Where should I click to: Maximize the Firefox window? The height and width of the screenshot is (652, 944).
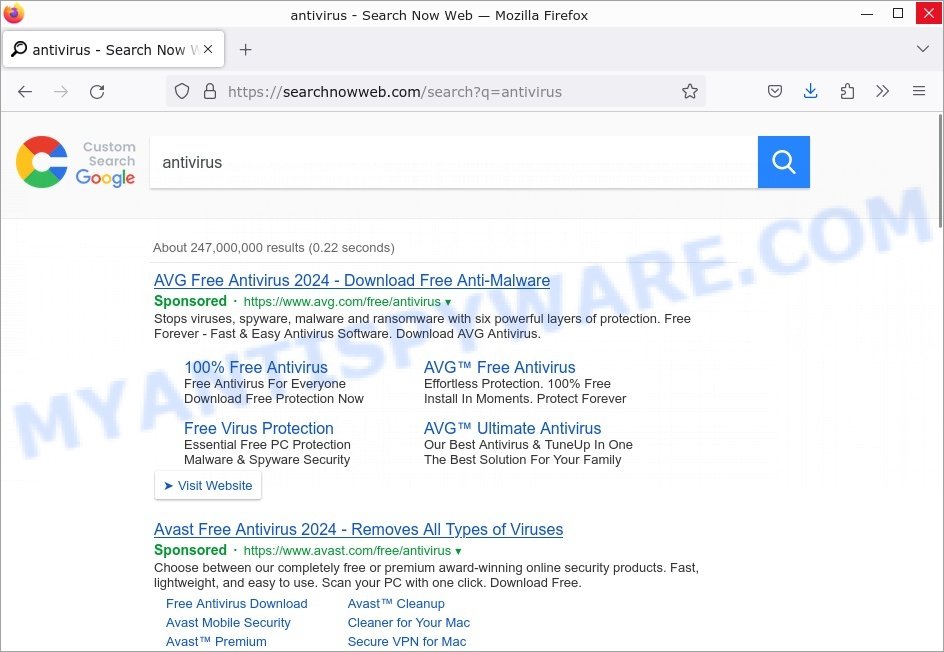[x=898, y=13]
